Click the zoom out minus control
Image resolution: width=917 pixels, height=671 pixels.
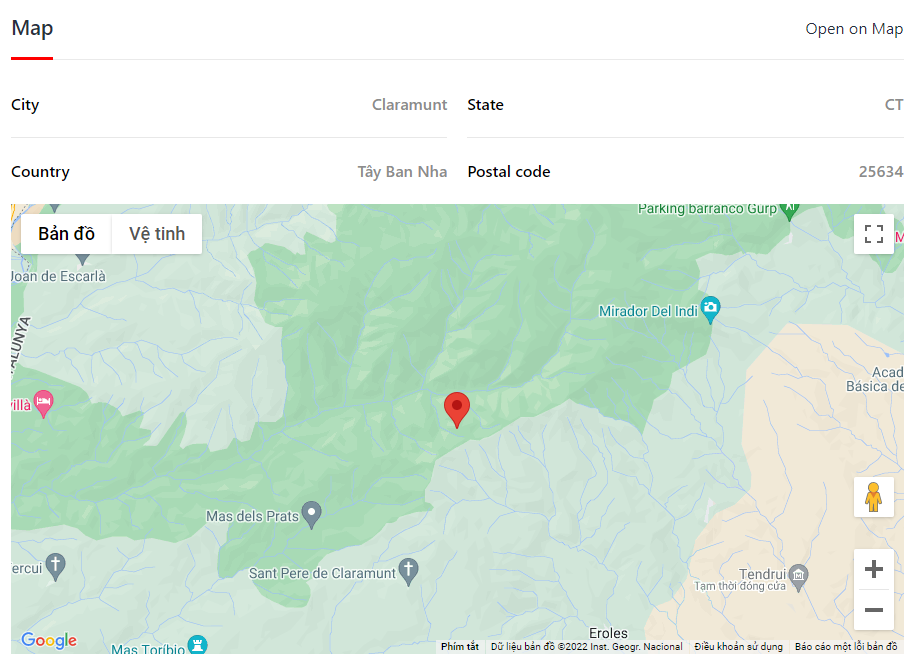[873, 609]
